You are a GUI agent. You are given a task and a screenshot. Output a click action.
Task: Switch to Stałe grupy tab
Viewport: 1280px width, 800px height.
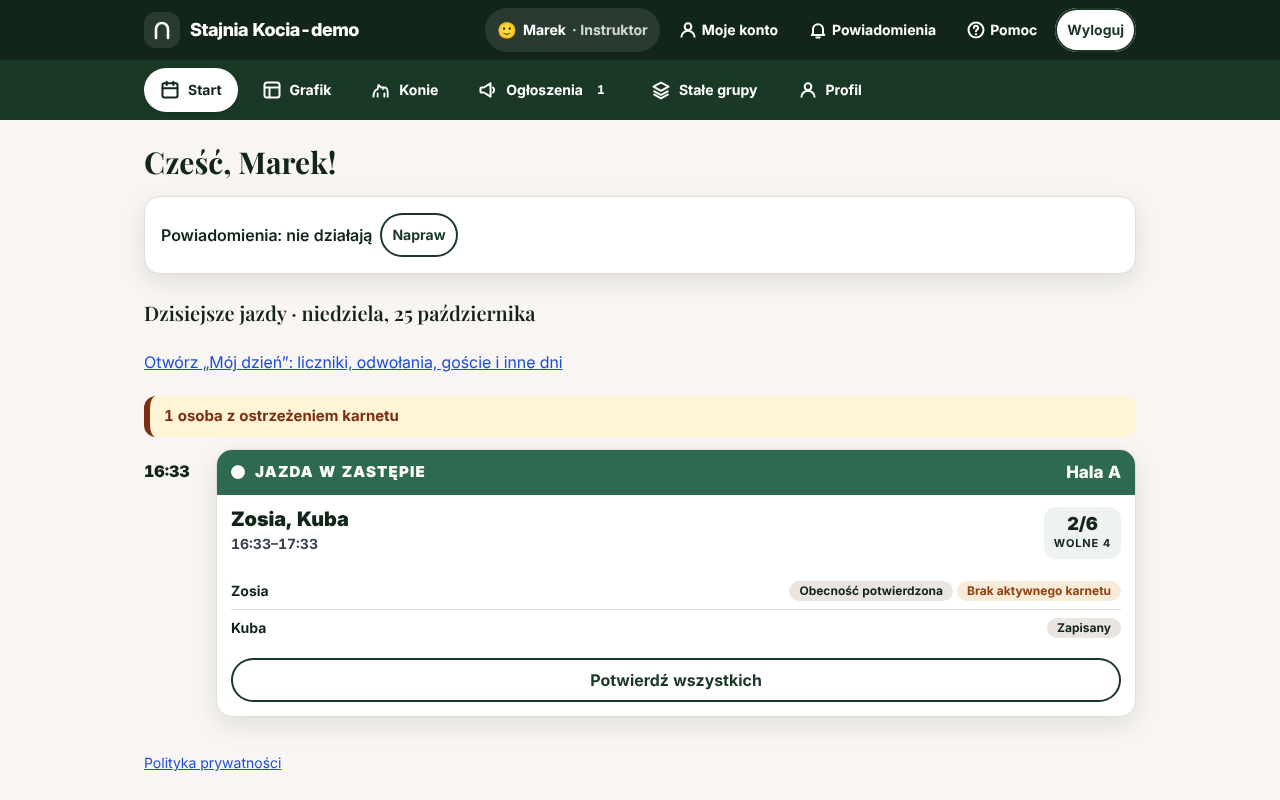pyautogui.click(x=704, y=90)
